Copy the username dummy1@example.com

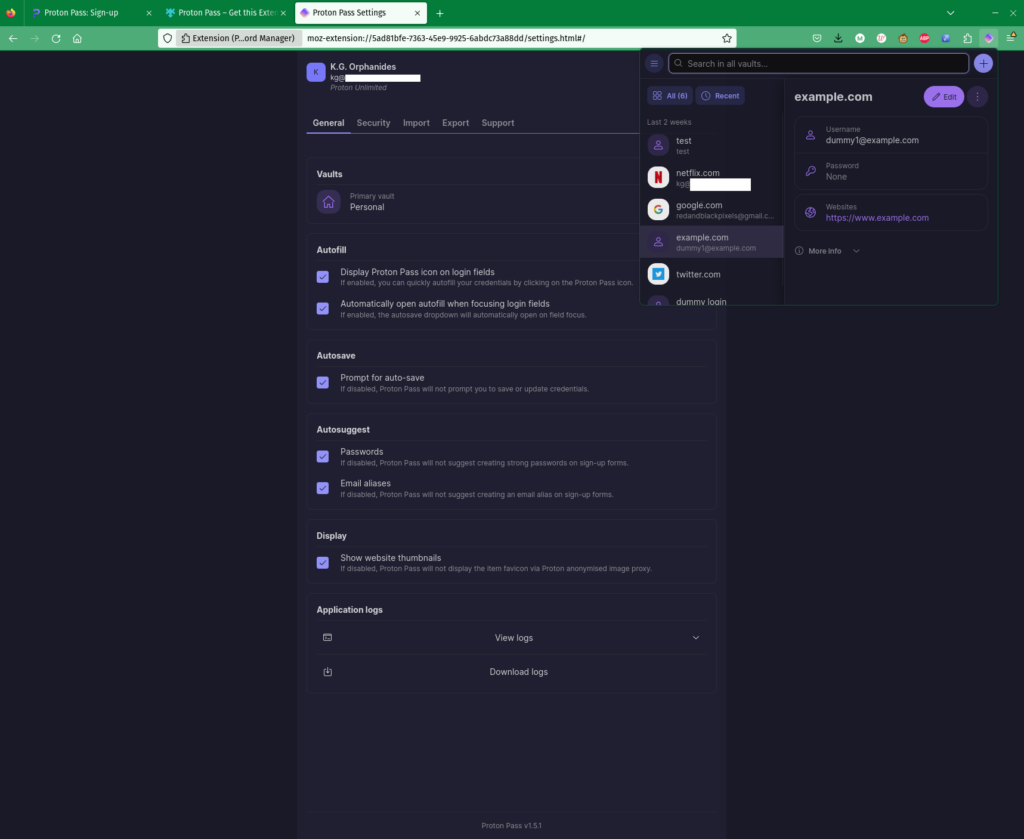click(891, 135)
